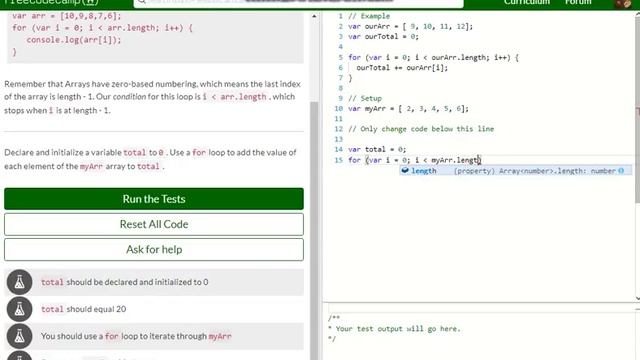This screenshot has height=360, width=640.
Task: Click line 12 comment 'Only change code below this line'
Action: pyautogui.click(x=421, y=129)
